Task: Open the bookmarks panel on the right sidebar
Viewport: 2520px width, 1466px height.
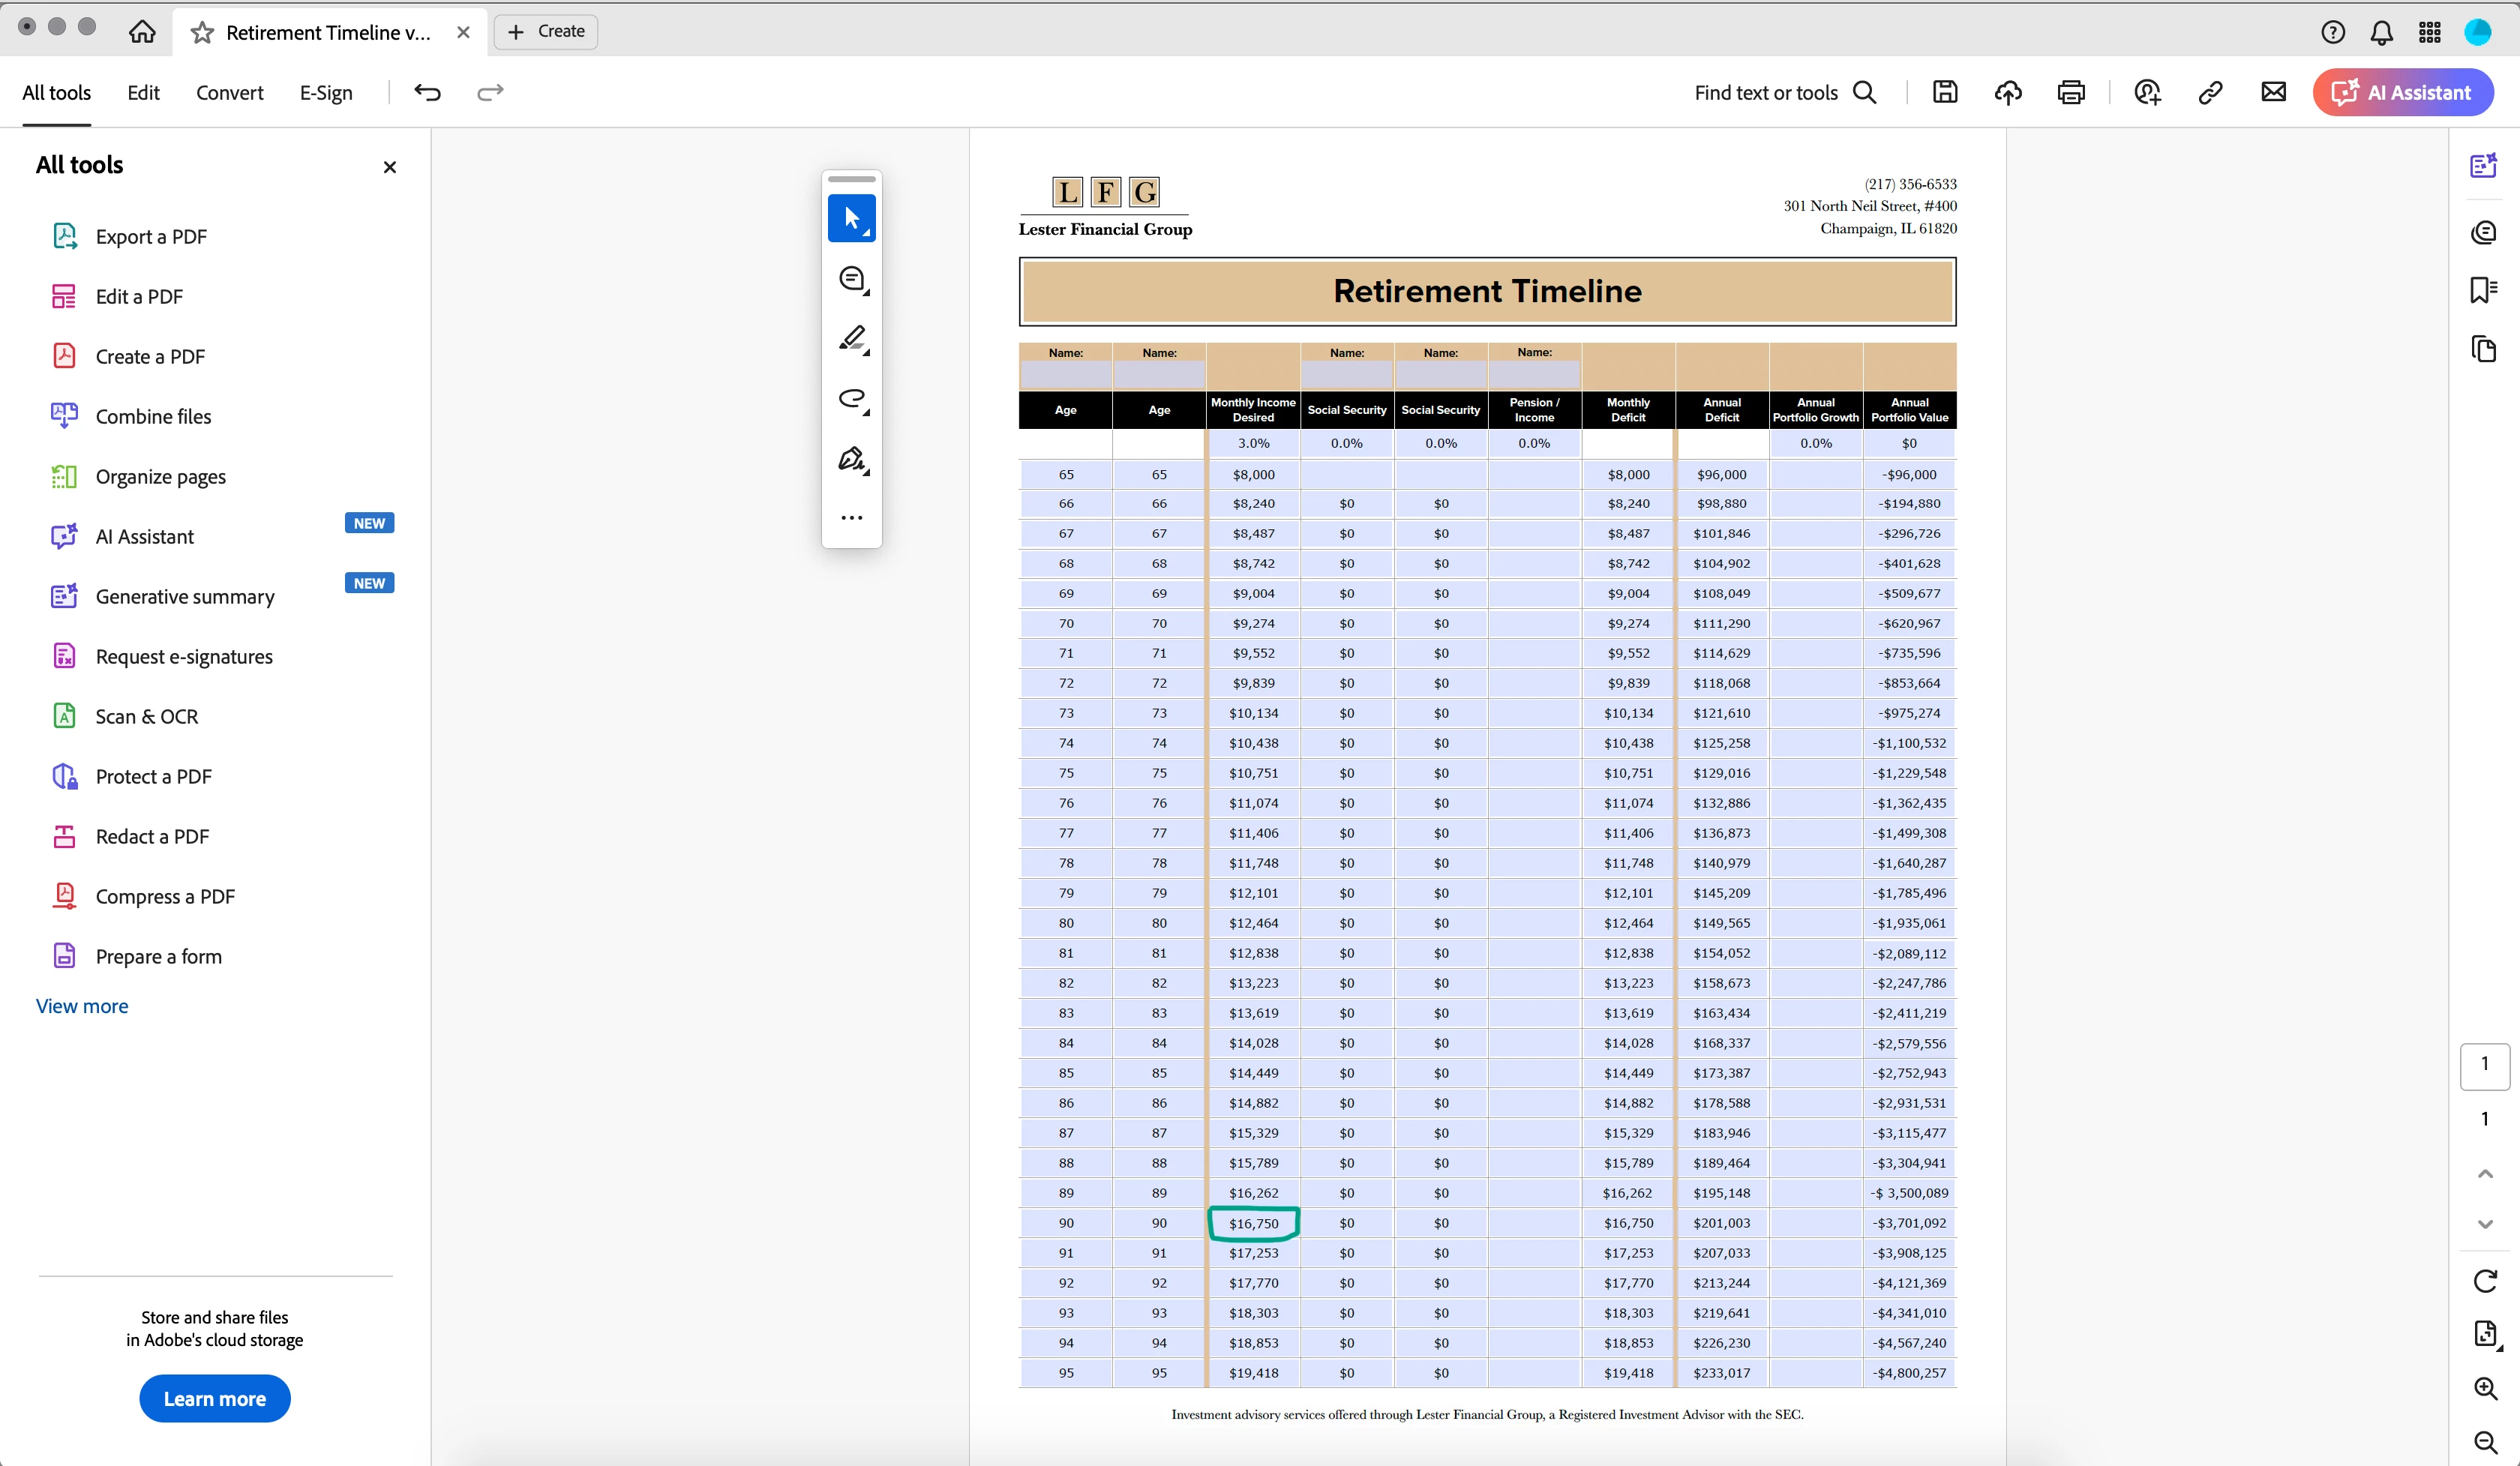Action: 2483,290
